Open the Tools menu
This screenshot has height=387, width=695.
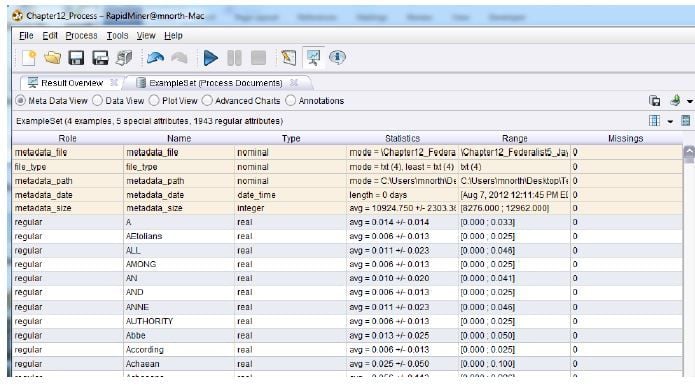117,35
